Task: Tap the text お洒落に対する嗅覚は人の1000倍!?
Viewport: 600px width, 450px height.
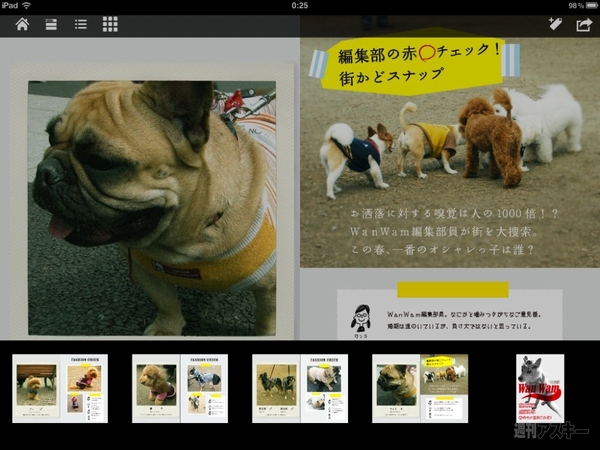Action: (454, 214)
